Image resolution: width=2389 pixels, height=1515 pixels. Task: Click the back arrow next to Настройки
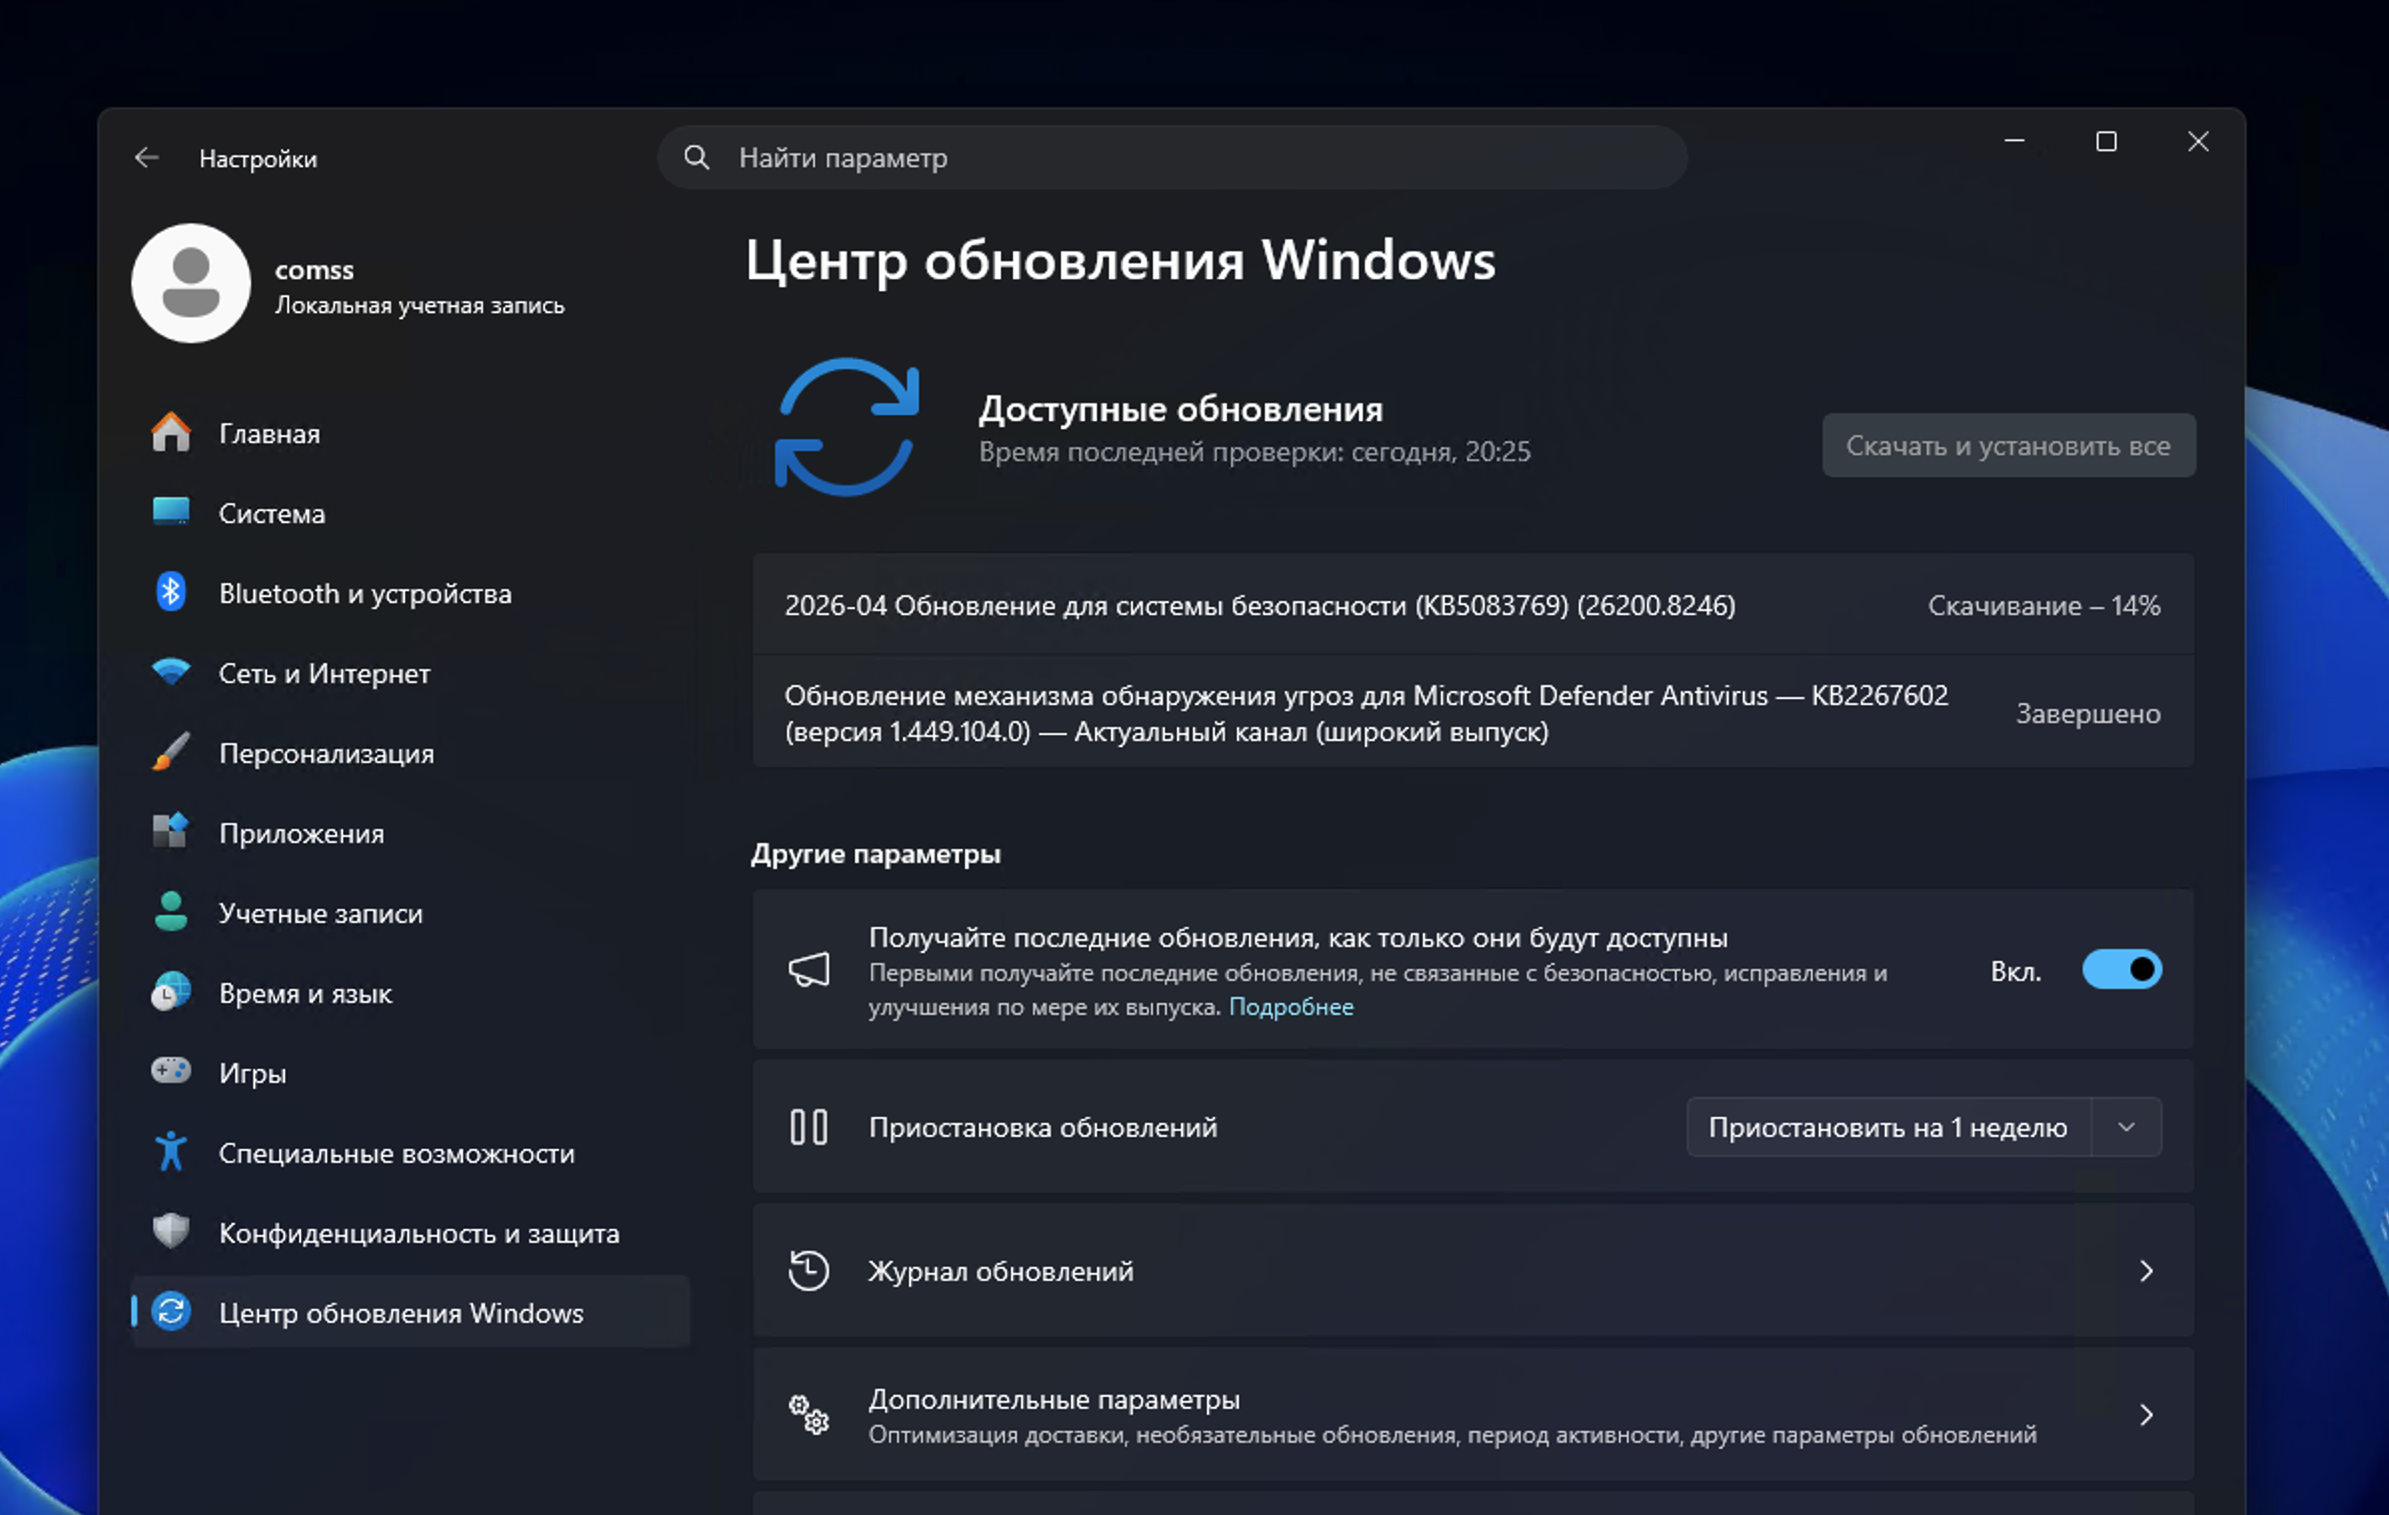coord(147,158)
